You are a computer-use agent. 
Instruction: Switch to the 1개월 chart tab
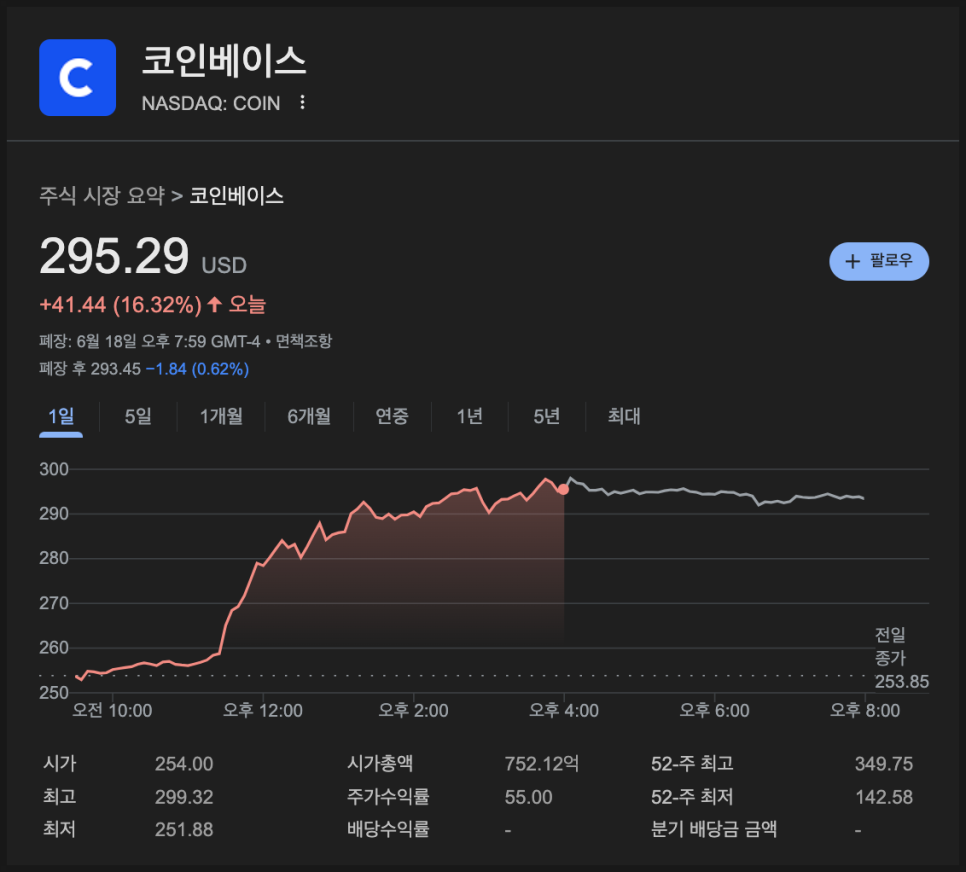coord(221,417)
